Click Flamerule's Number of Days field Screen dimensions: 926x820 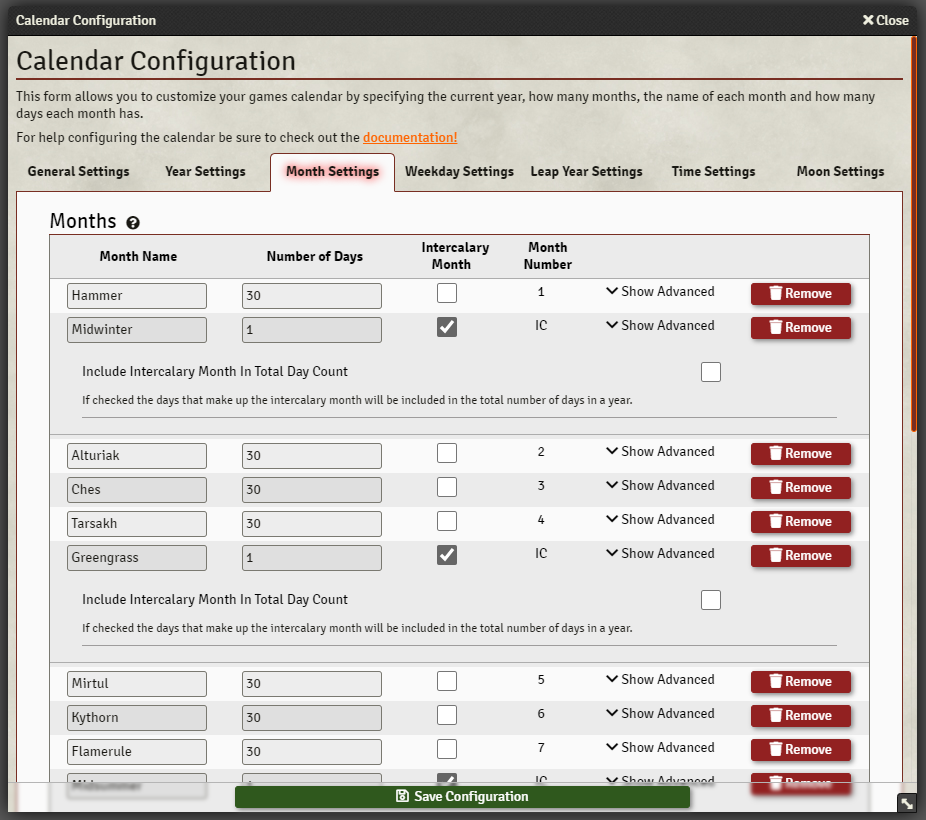tap(312, 752)
